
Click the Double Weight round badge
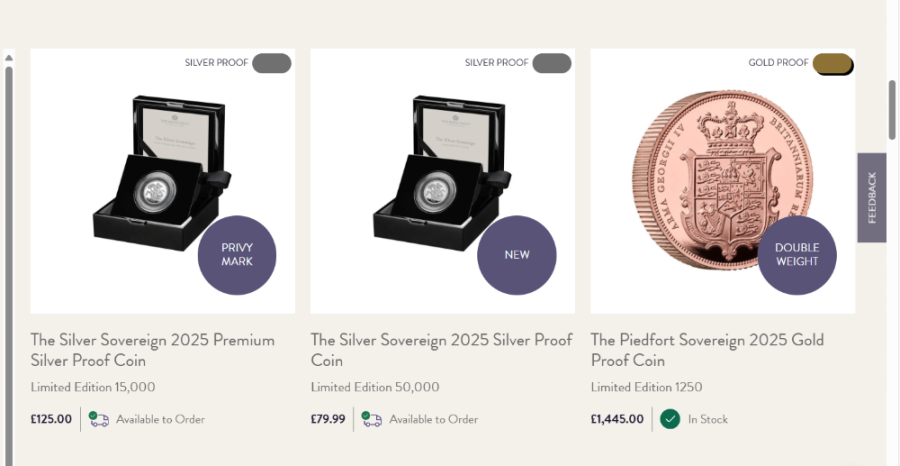[797, 255]
